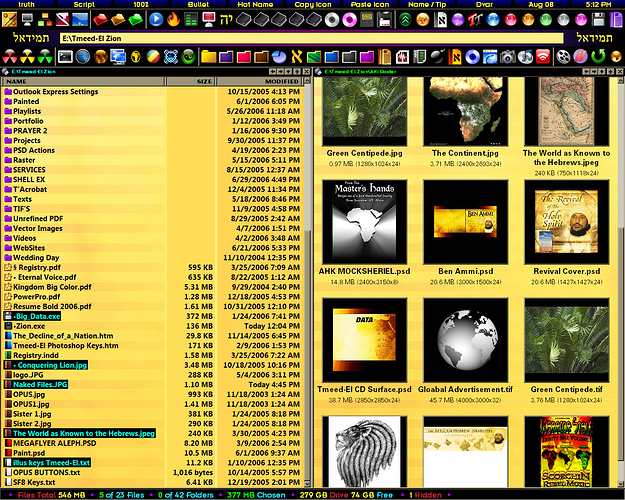The image size is (625, 500).
Task: Click the networked computers icon
Action: [118, 57]
